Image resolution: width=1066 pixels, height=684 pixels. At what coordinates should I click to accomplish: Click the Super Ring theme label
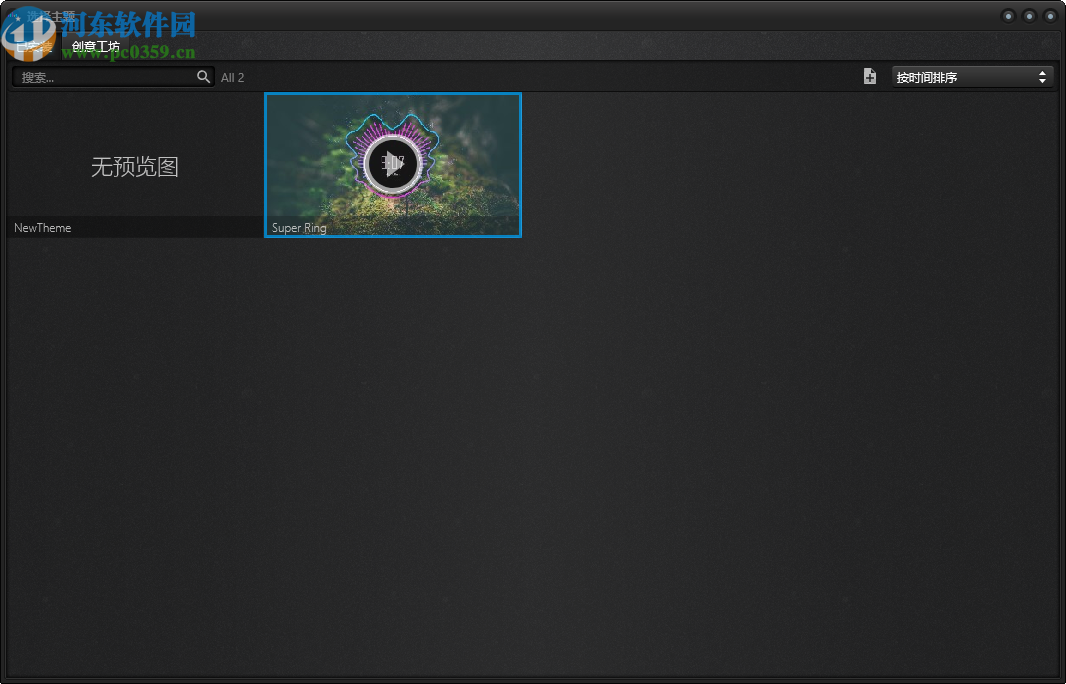[299, 228]
